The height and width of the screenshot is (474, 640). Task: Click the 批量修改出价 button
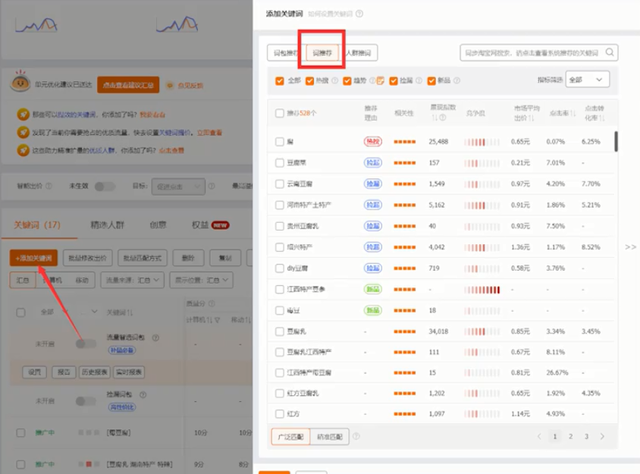pyautogui.click(x=87, y=258)
